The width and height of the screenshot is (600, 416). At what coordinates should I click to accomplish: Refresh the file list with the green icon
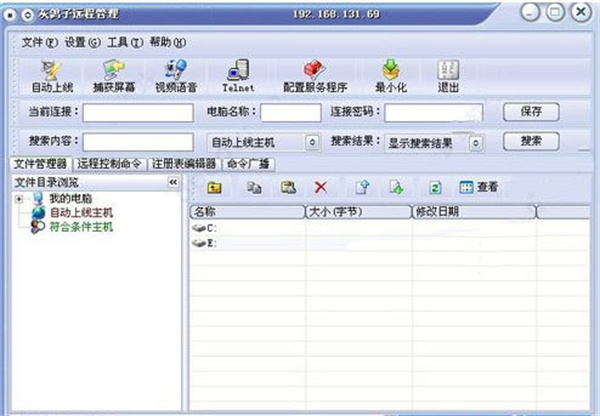(x=435, y=188)
